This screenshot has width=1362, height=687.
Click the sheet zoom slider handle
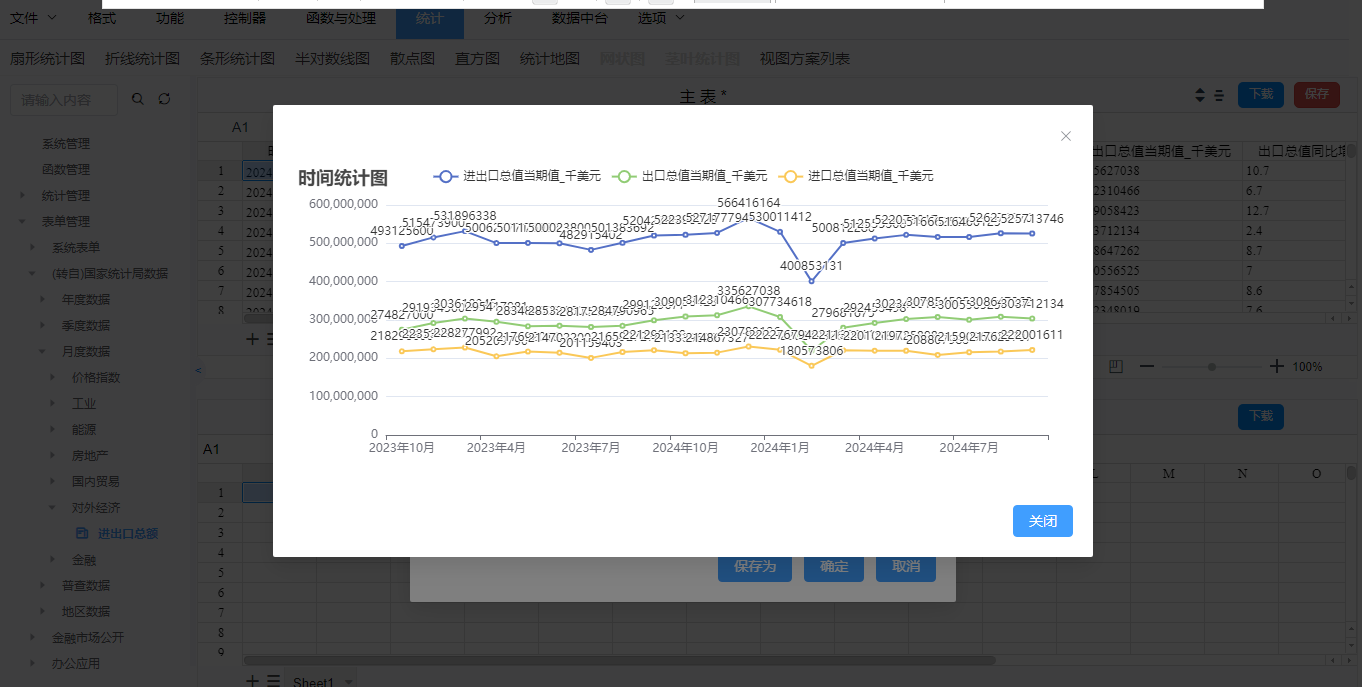click(x=1212, y=367)
